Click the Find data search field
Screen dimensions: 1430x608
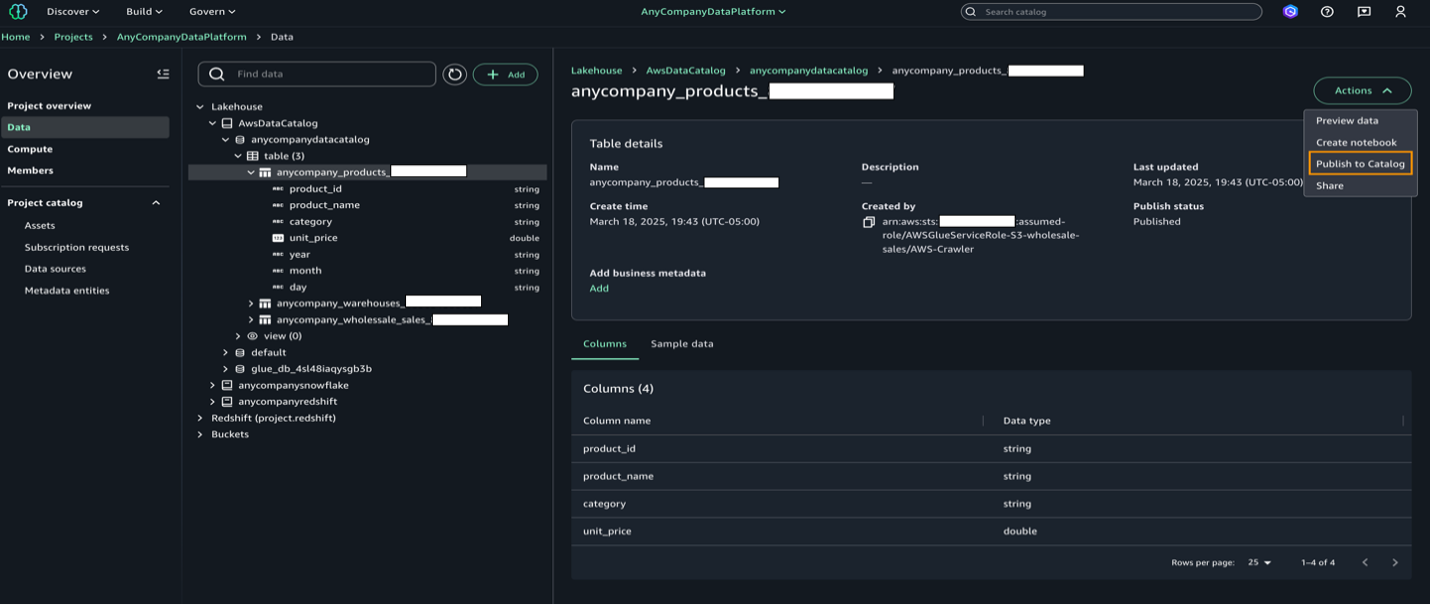click(x=330, y=75)
